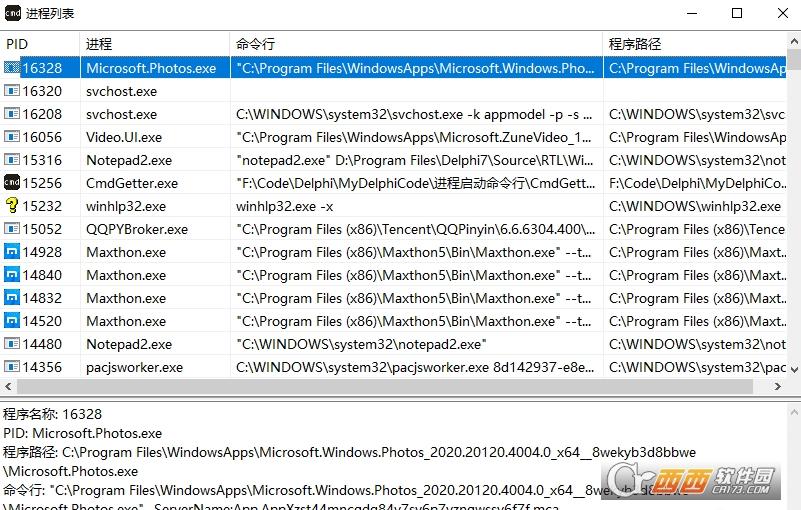Click the CmdGetter.exe process icon
The height and width of the screenshot is (510, 801).
click(12, 183)
